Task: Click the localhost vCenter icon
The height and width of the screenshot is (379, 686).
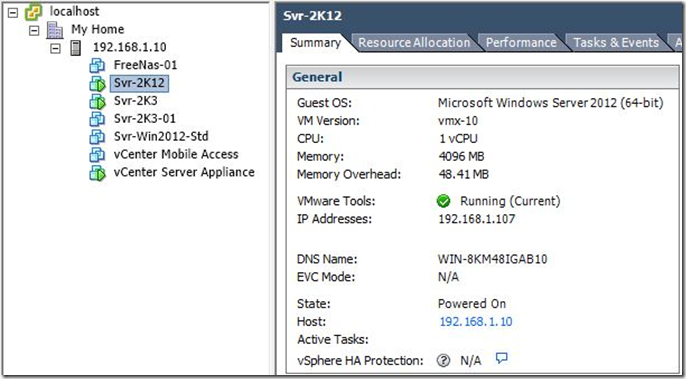Action: click(33, 12)
